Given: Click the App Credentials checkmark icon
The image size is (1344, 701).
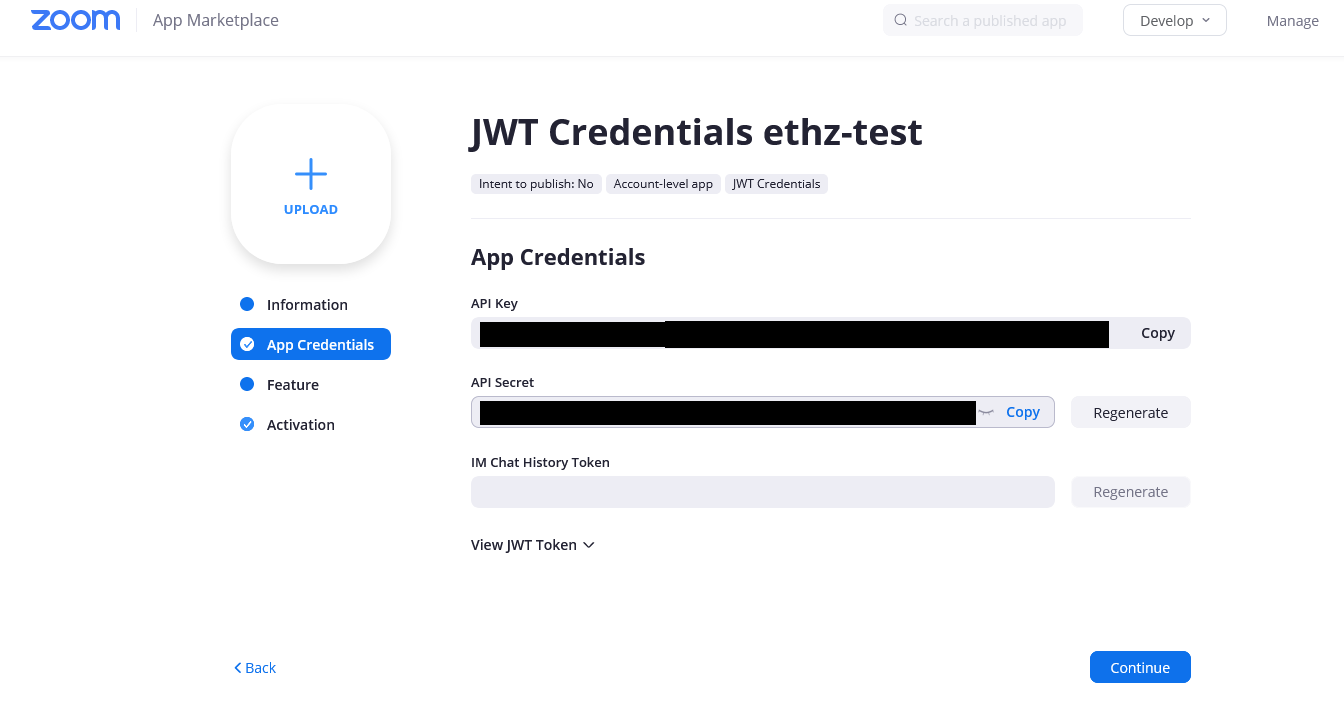Looking at the screenshot, I should 247,344.
